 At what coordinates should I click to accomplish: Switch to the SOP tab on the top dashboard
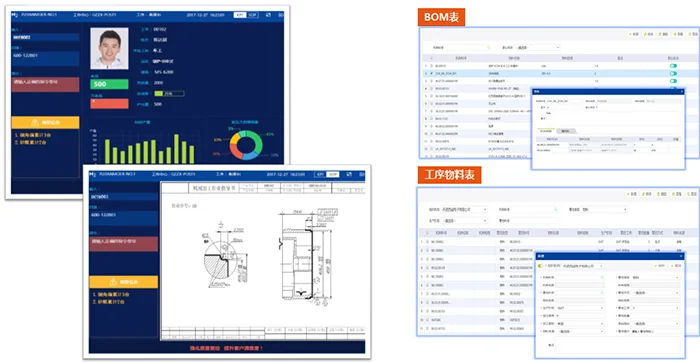(x=253, y=15)
